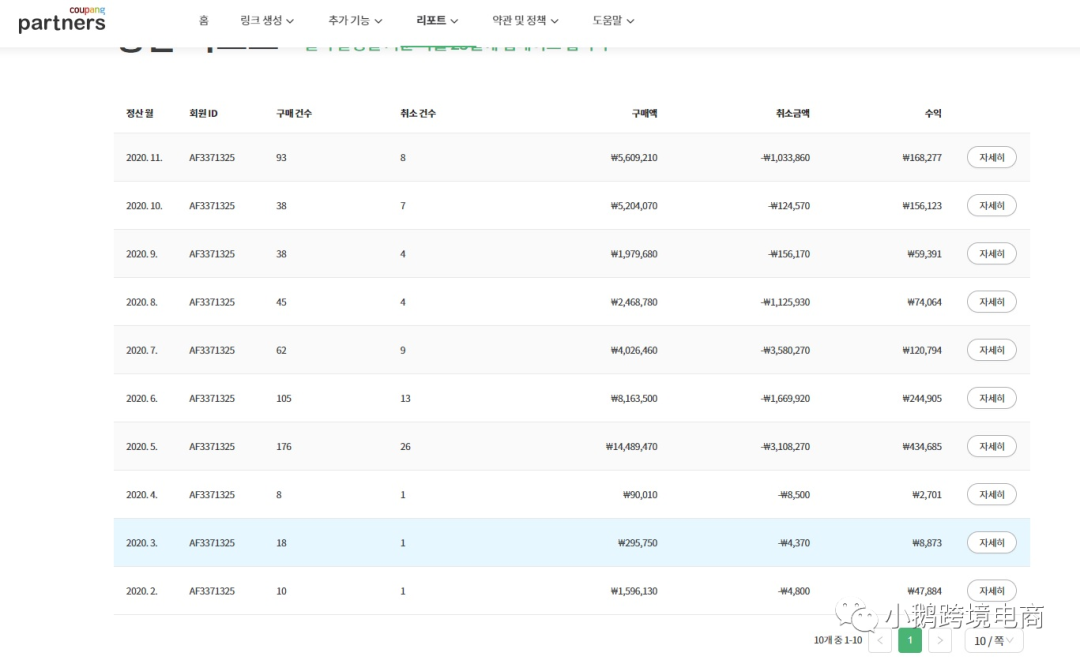Select the ₩8,873 revenue value
1080x664 pixels.
[x=927, y=543]
